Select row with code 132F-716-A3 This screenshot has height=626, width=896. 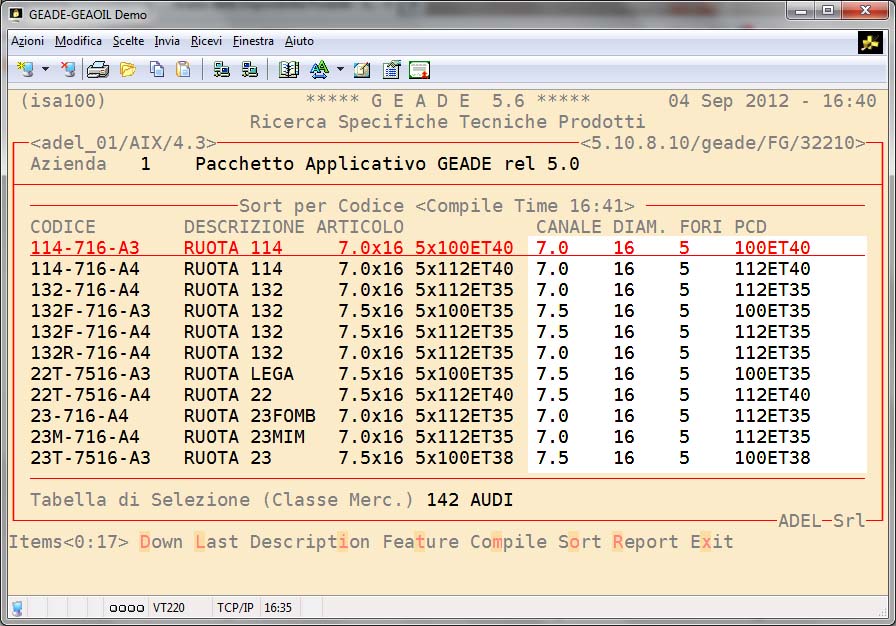(x=90, y=311)
